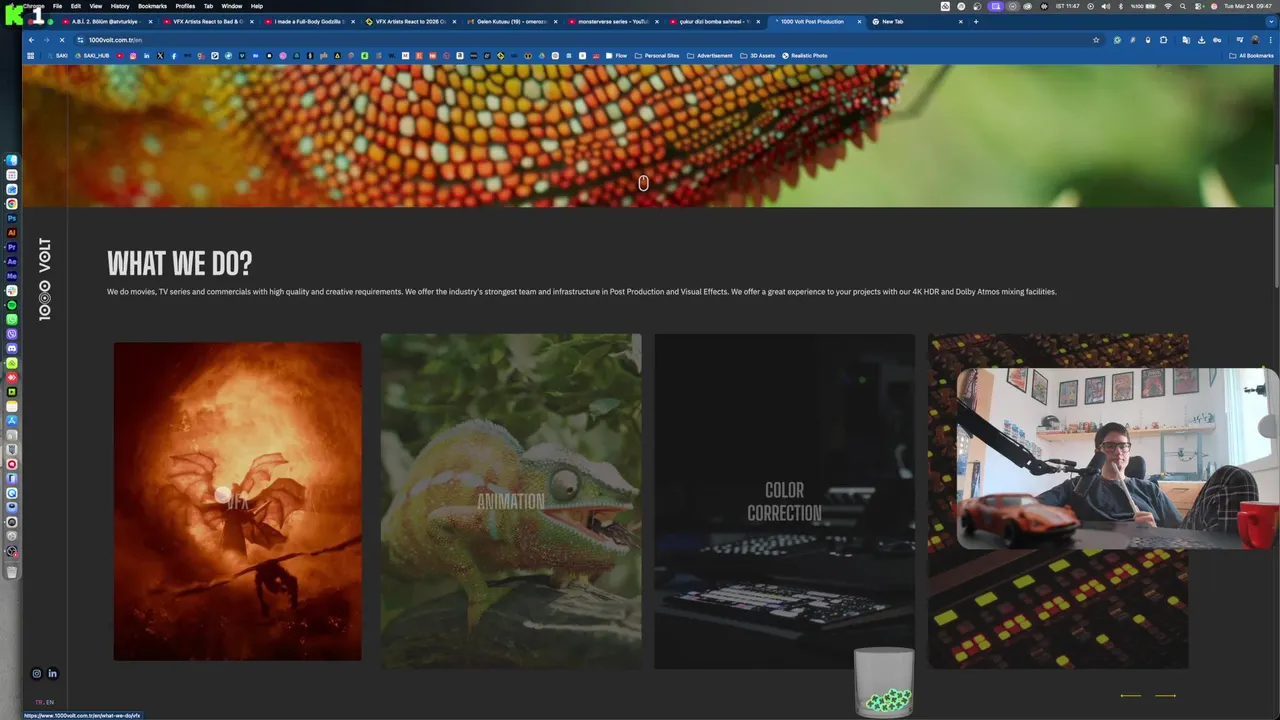Screen dimensions: 1280x720
Task: Click the scroll-down mouse indicator icon
Action: [643, 183]
